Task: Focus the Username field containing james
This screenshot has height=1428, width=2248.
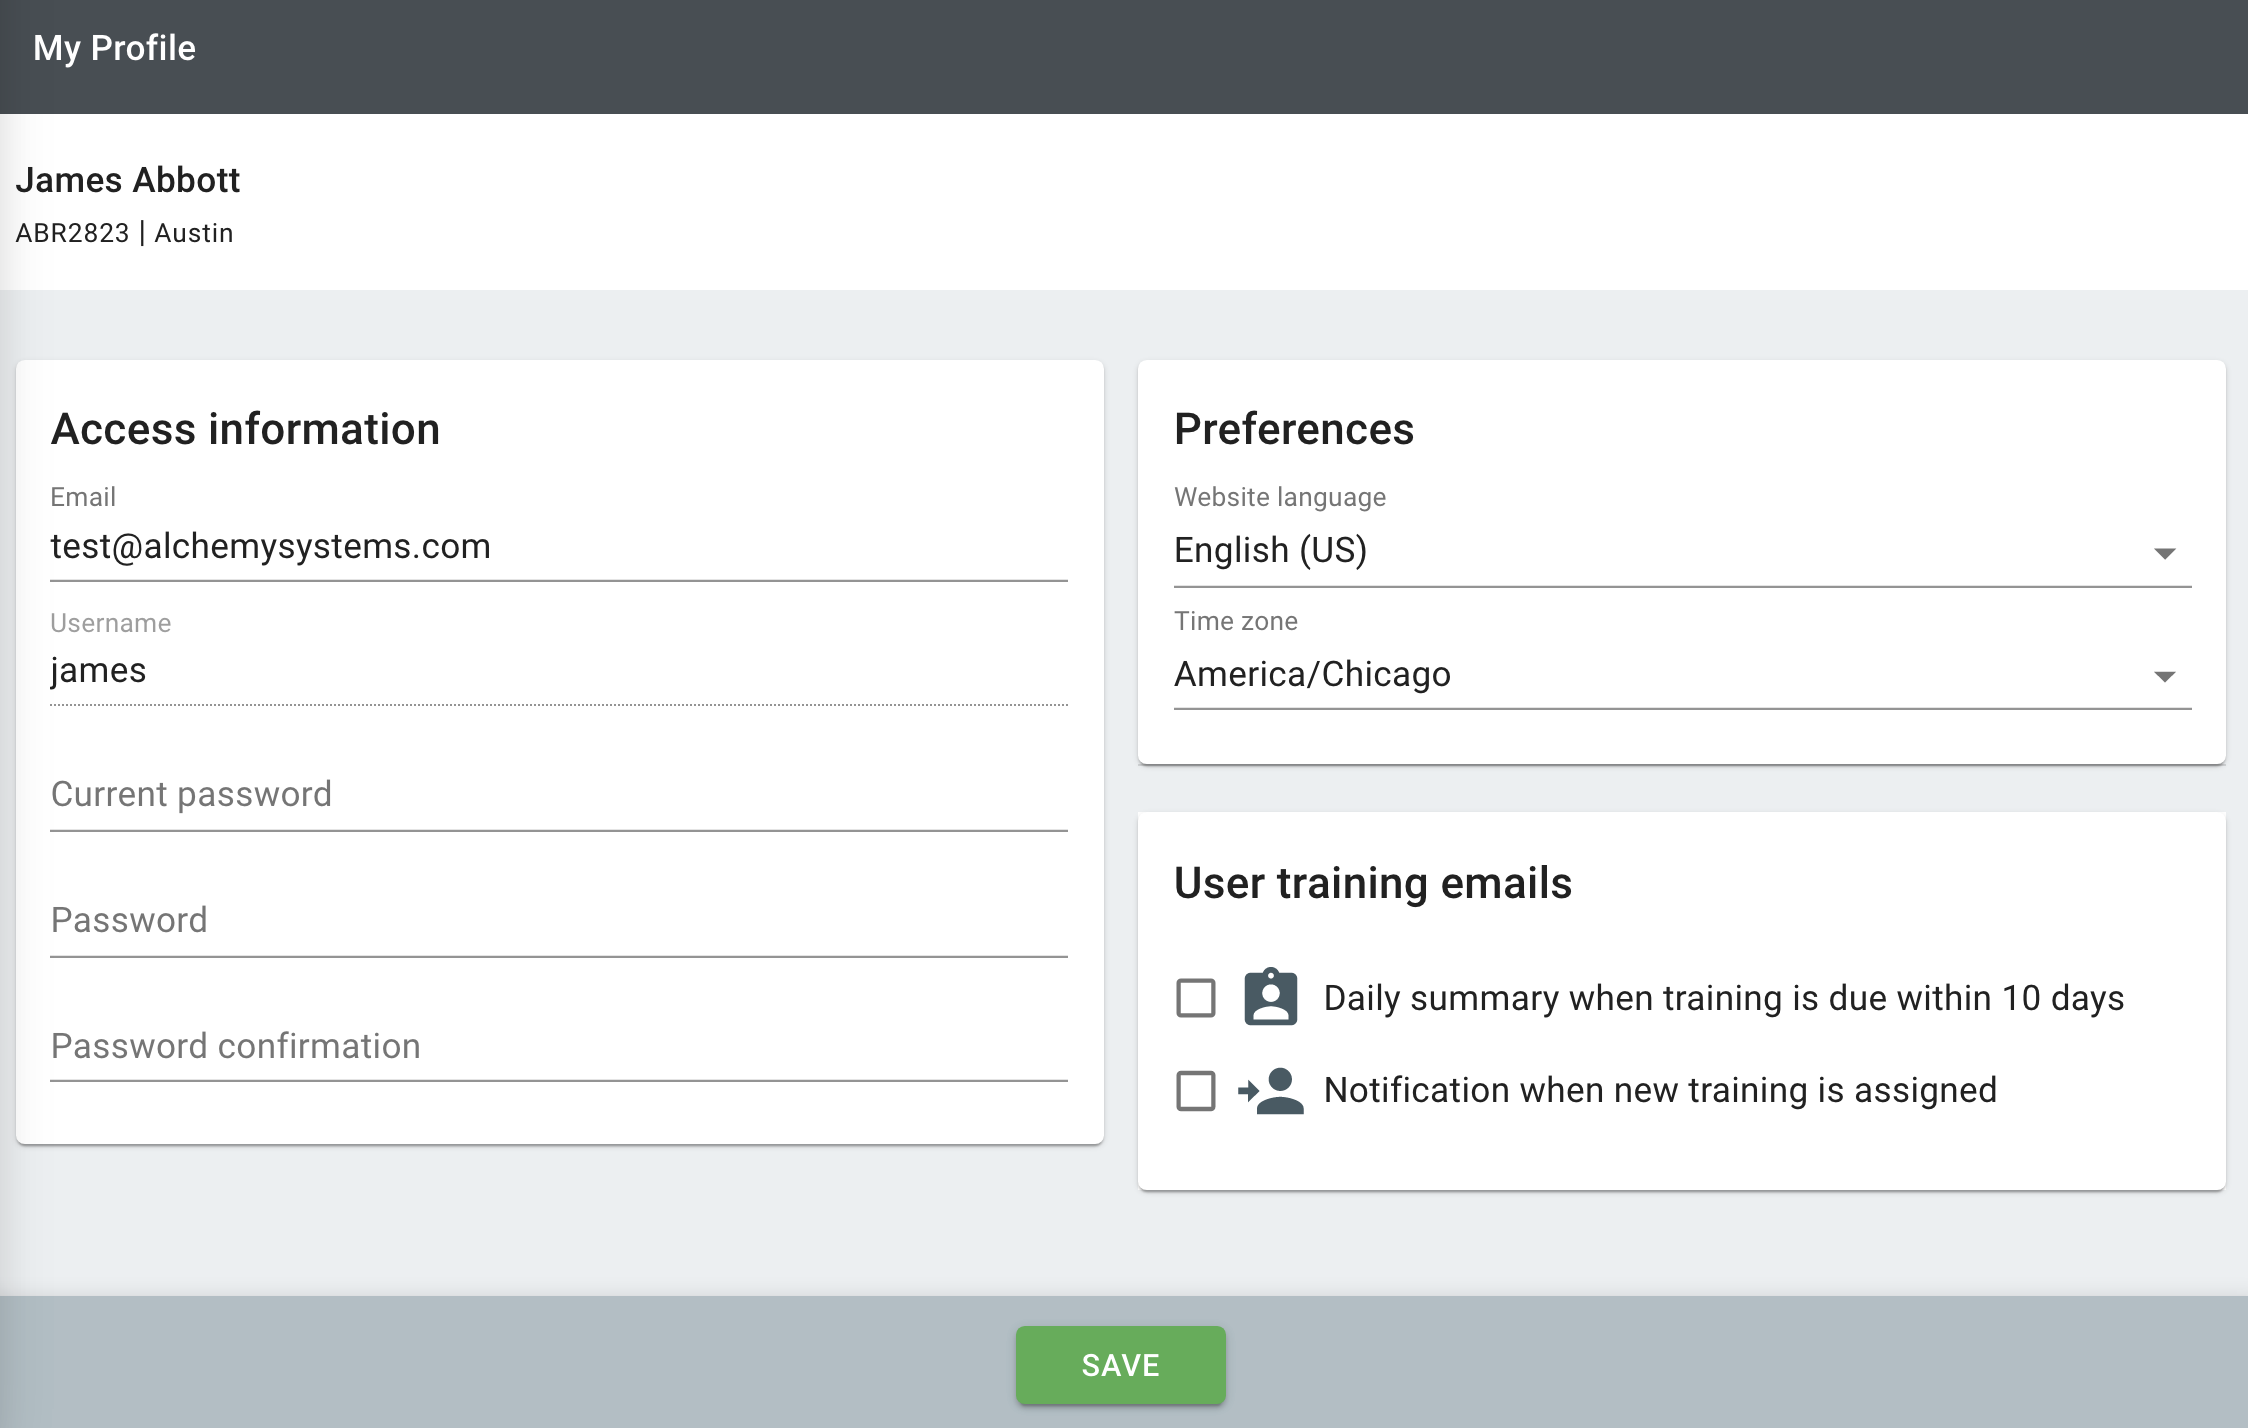Action: pos(558,671)
